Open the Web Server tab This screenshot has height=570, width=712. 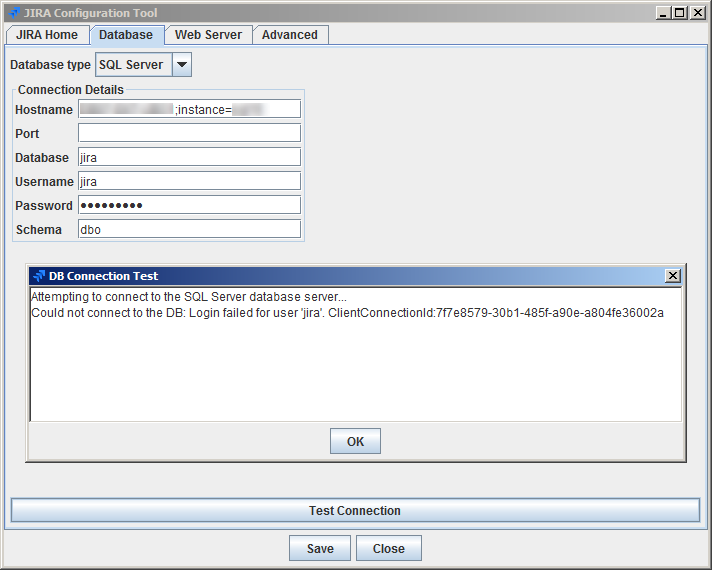208,35
